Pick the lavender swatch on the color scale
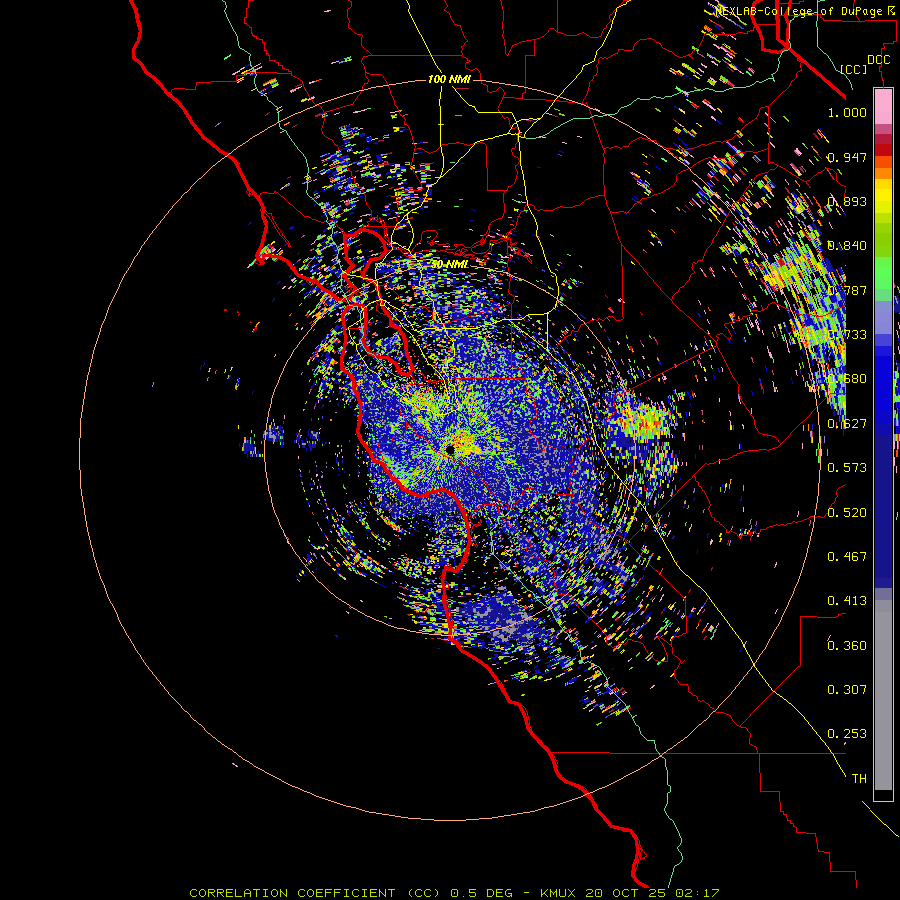Image resolution: width=900 pixels, height=900 pixels. point(883,317)
